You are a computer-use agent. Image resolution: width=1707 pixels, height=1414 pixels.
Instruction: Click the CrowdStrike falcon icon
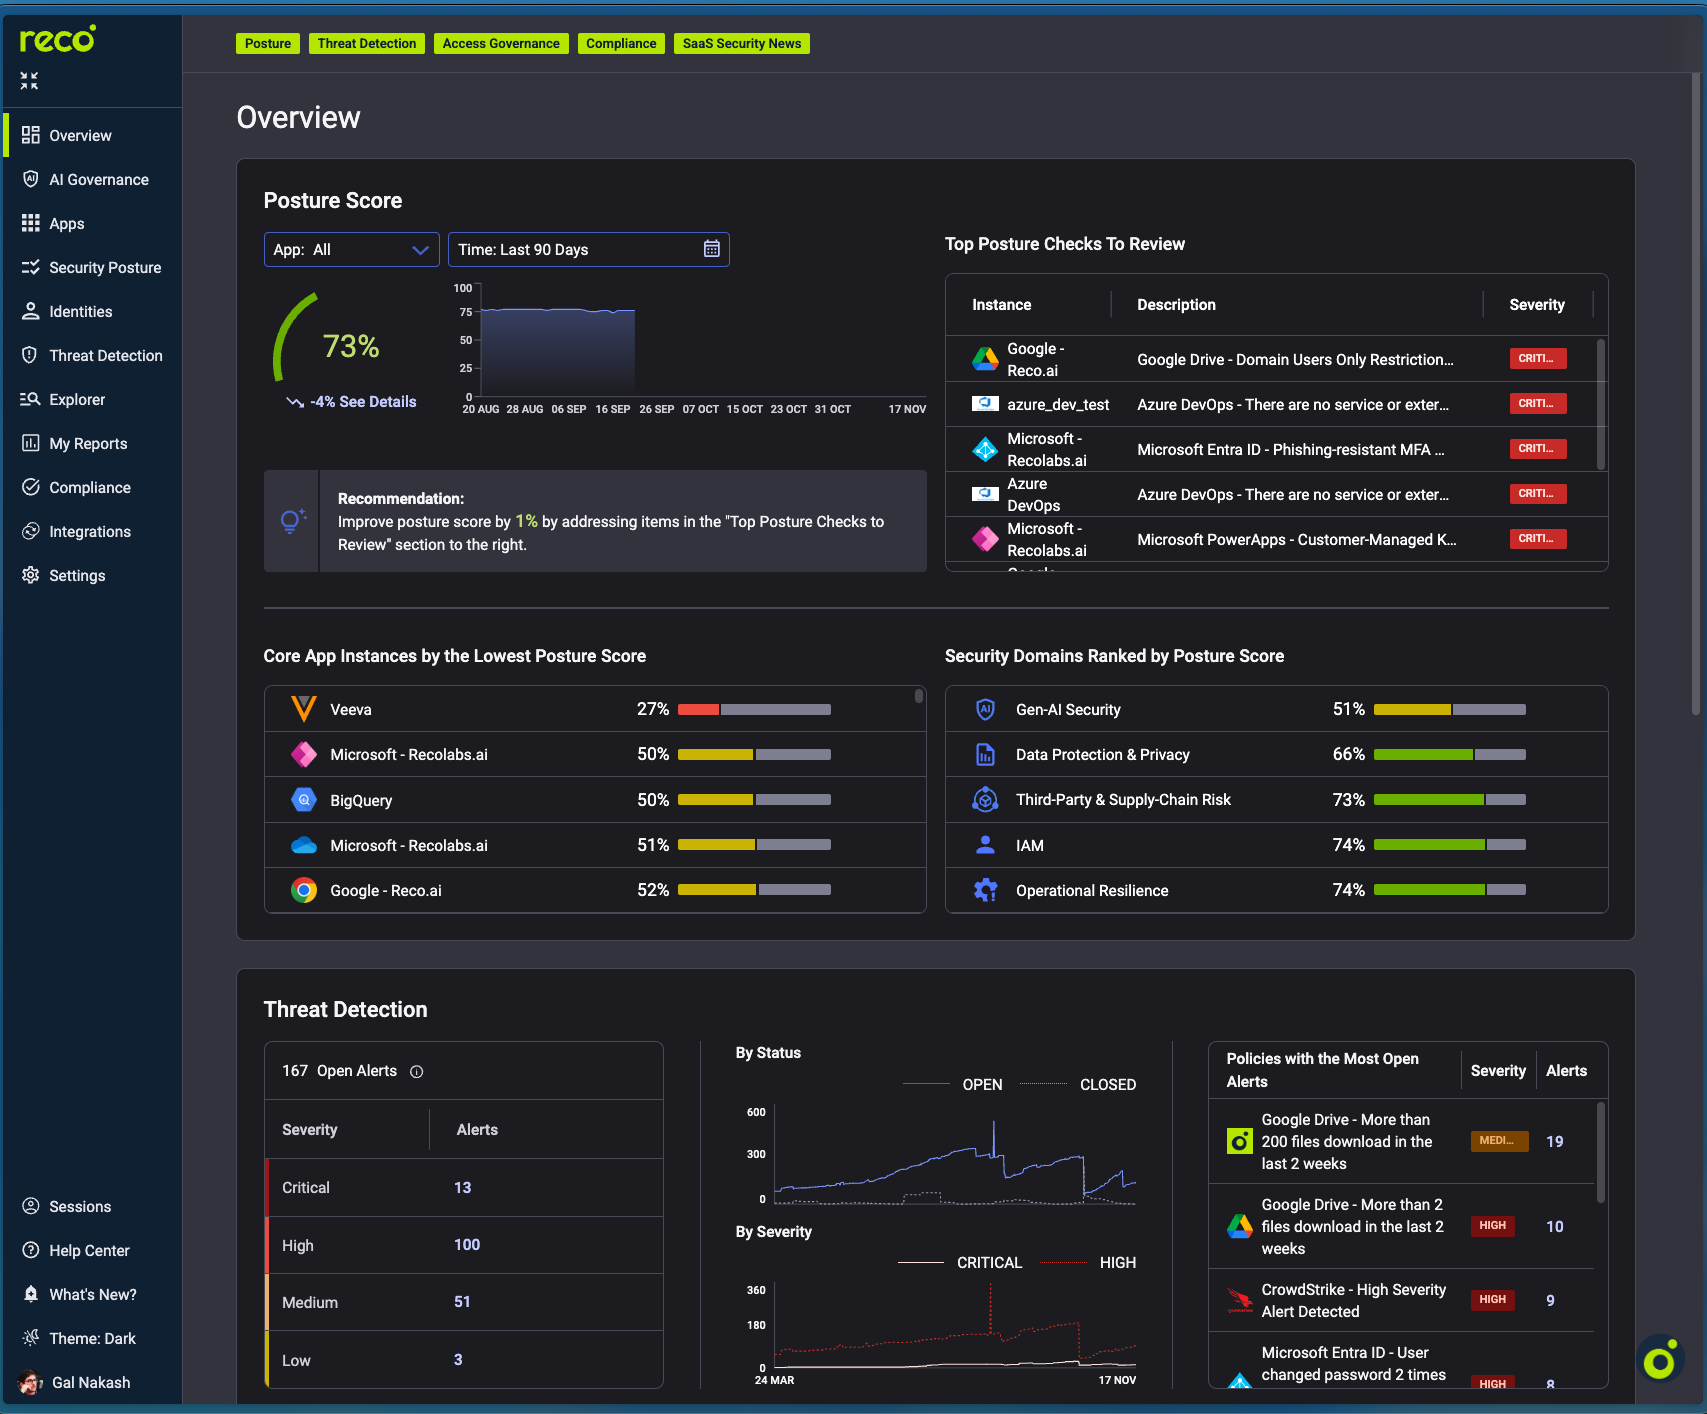[1240, 1300]
